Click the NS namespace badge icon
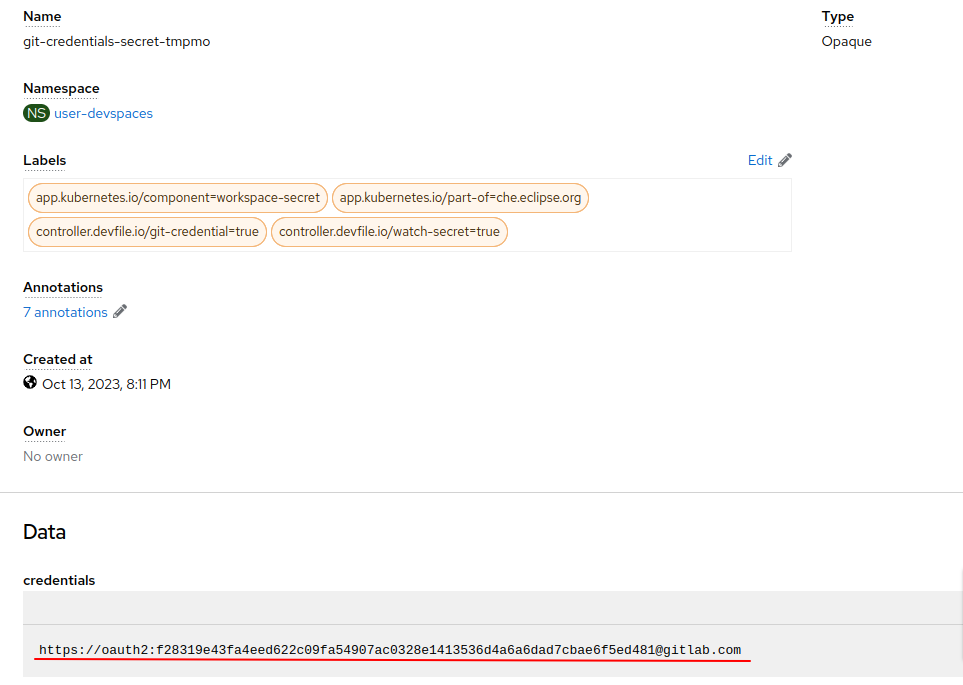This screenshot has height=685, width=963. point(36,113)
